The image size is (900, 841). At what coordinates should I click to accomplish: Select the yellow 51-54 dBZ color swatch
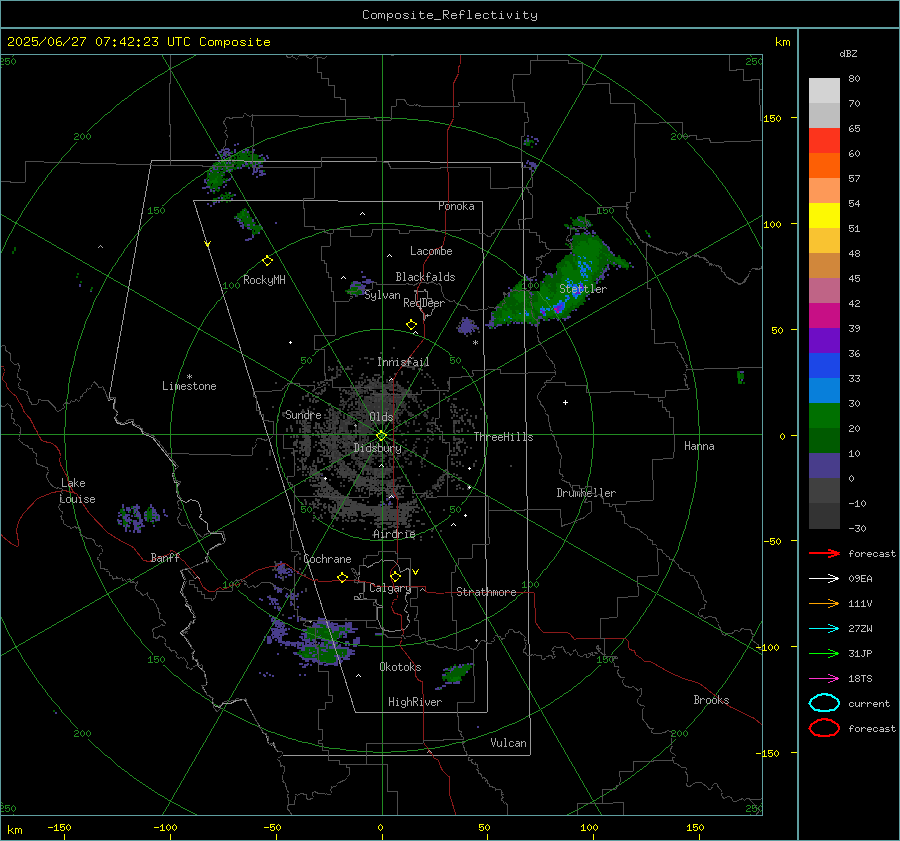824,215
